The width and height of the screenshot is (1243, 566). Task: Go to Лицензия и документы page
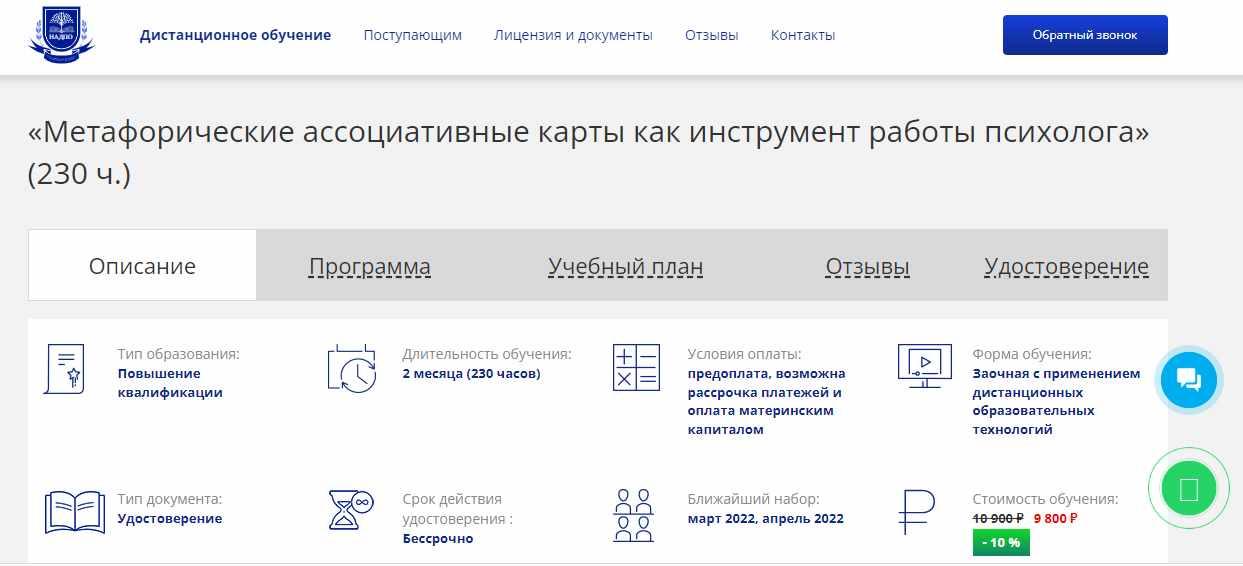[573, 35]
